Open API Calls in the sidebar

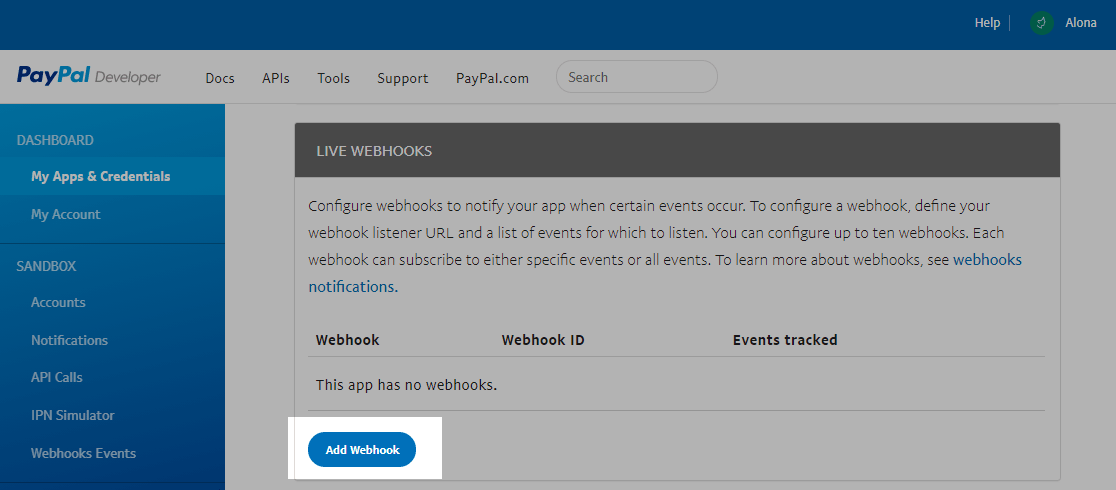click(x=57, y=377)
